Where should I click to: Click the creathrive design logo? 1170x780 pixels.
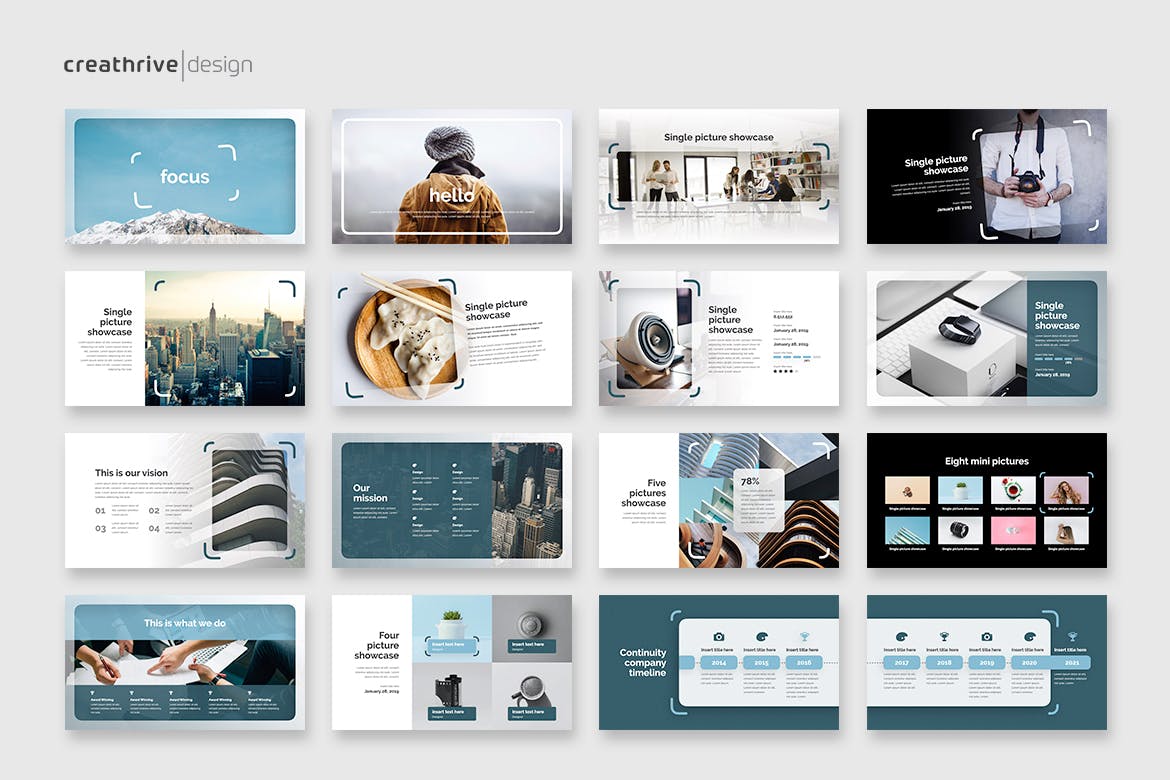pyautogui.click(x=158, y=66)
